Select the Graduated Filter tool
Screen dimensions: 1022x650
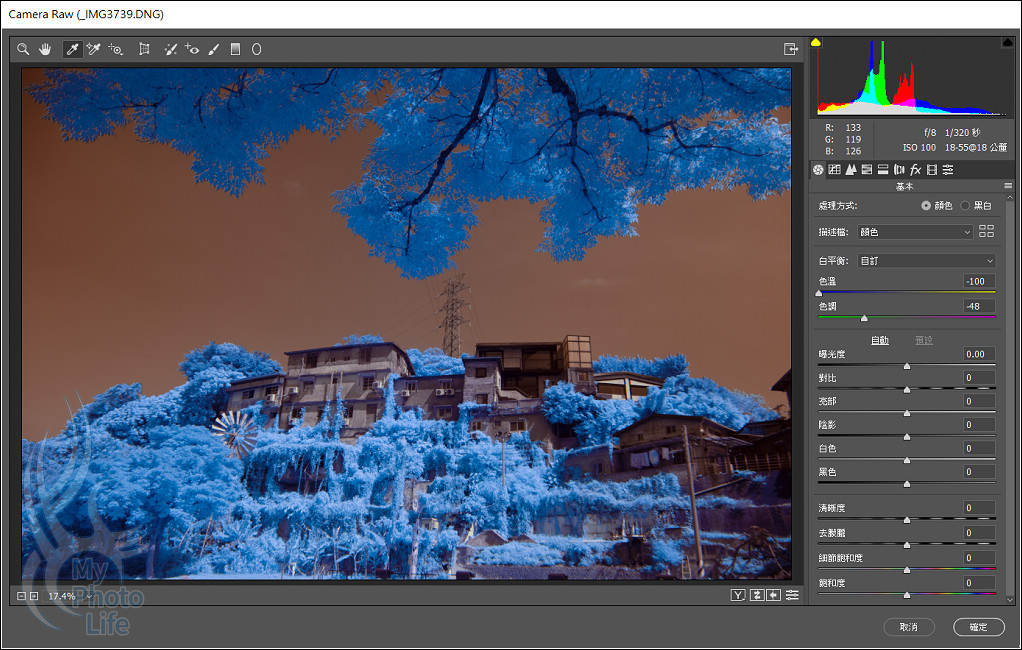[x=235, y=49]
